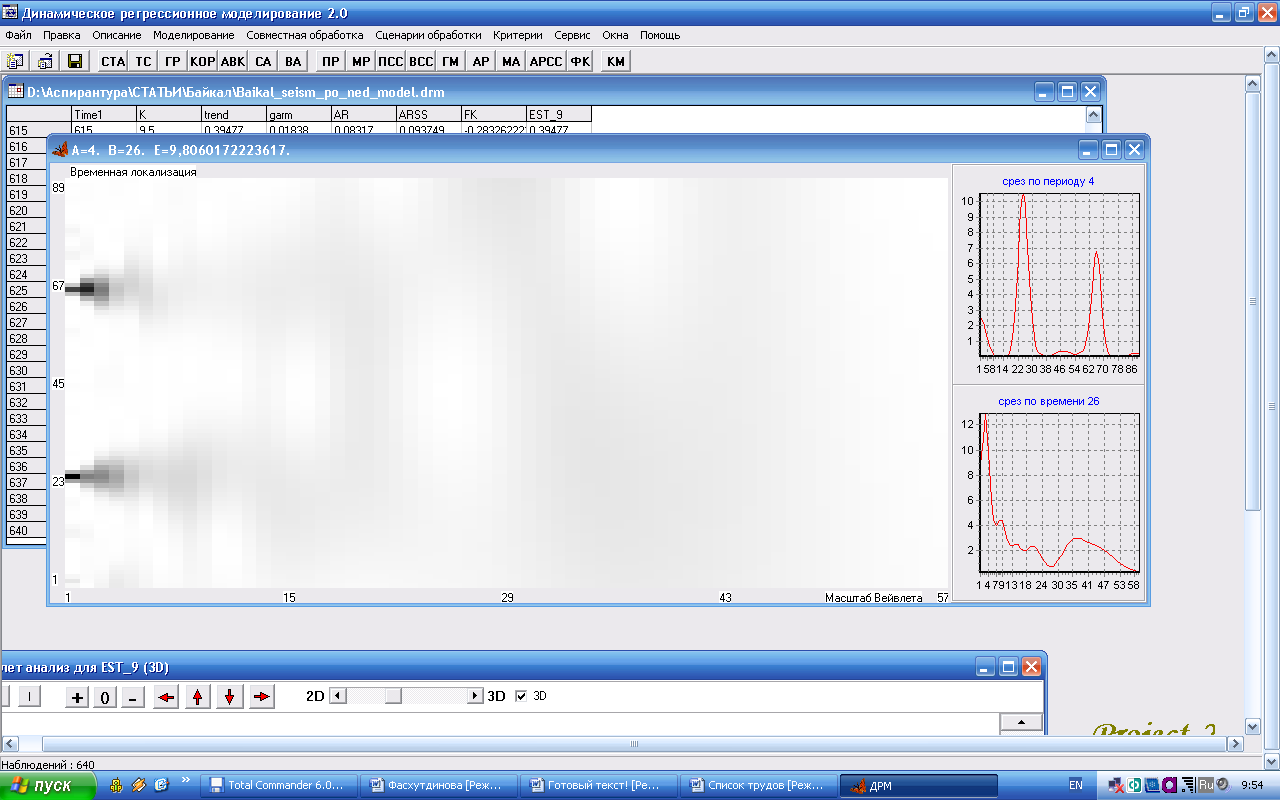Reset view with the 0 button
The height and width of the screenshot is (800, 1280).
105,697
